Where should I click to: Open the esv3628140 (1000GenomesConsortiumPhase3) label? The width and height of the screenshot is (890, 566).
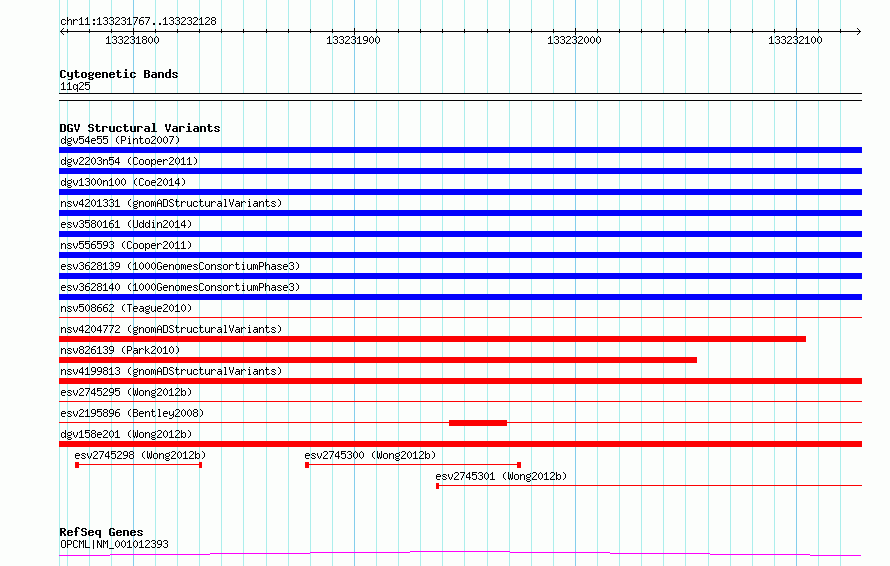click(x=180, y=287)
